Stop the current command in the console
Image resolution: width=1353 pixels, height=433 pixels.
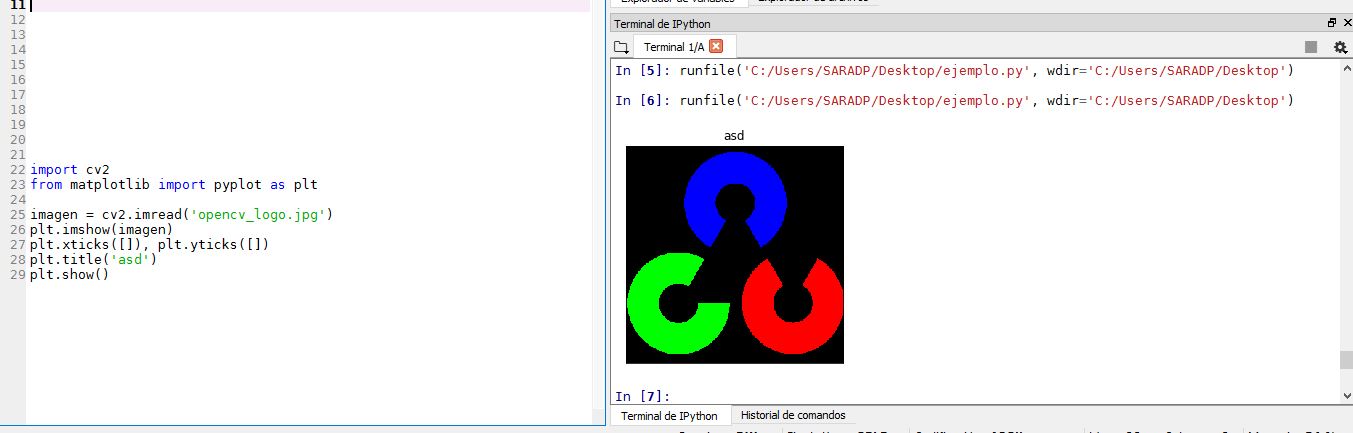click(1311, 47)
